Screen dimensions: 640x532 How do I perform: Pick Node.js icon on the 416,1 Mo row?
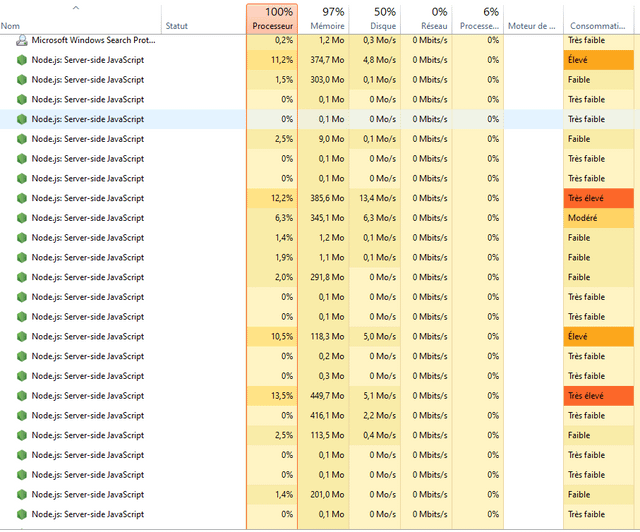(x=22, y=416)
